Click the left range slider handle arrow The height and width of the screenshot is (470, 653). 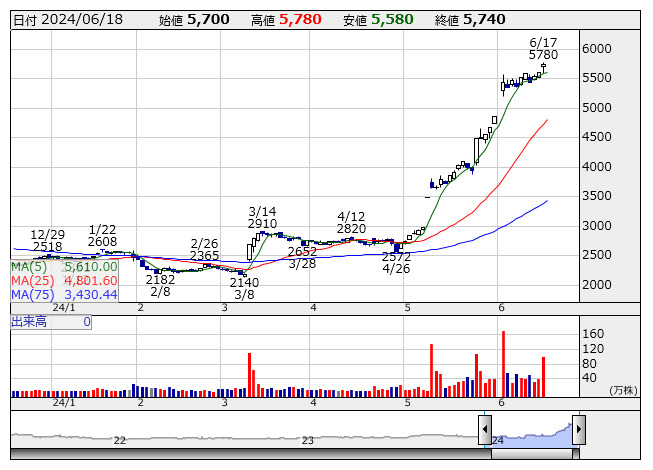[485, 429]
